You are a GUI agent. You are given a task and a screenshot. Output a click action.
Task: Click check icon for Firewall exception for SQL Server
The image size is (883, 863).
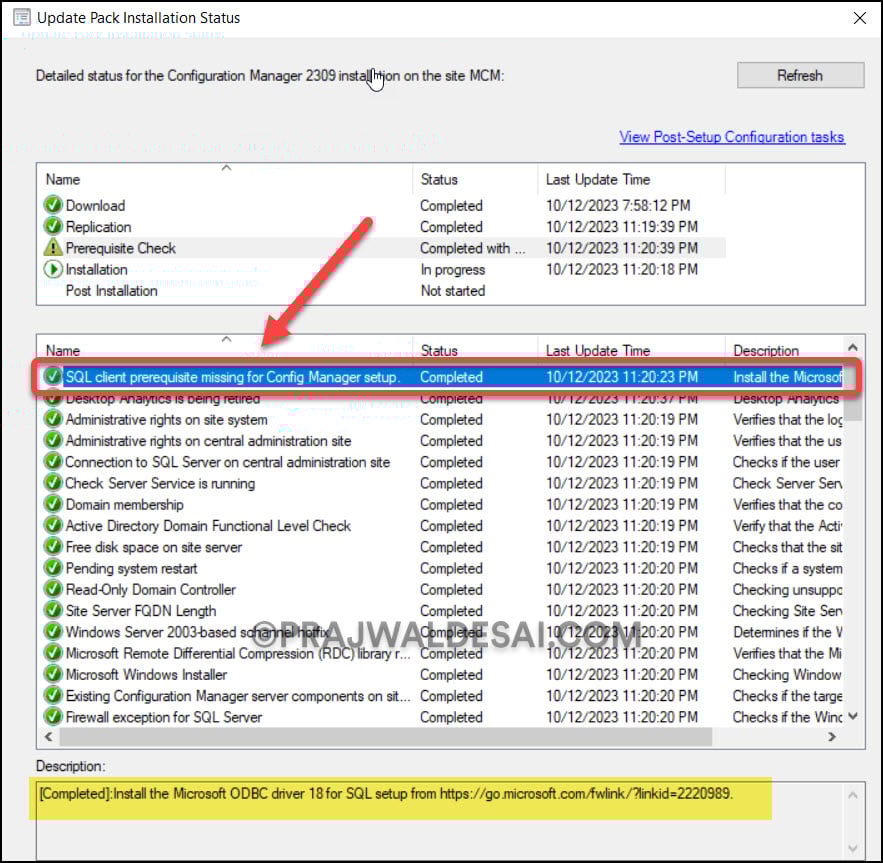(x=53, y=717)
